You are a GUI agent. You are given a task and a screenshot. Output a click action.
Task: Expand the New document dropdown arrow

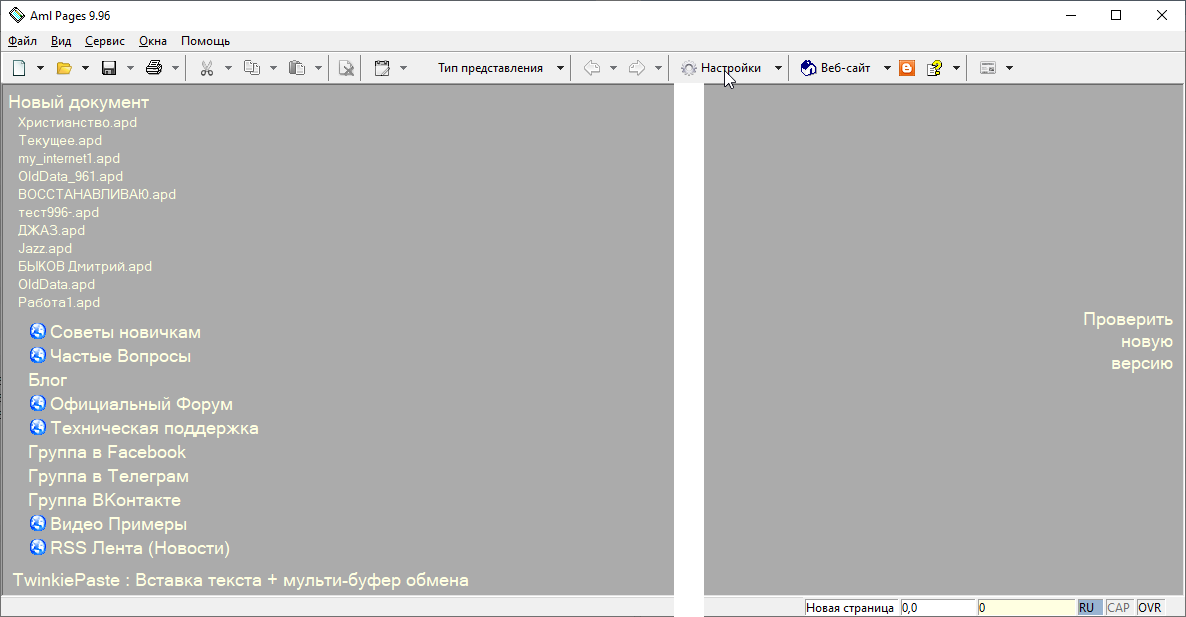click(x=40, y=68)
